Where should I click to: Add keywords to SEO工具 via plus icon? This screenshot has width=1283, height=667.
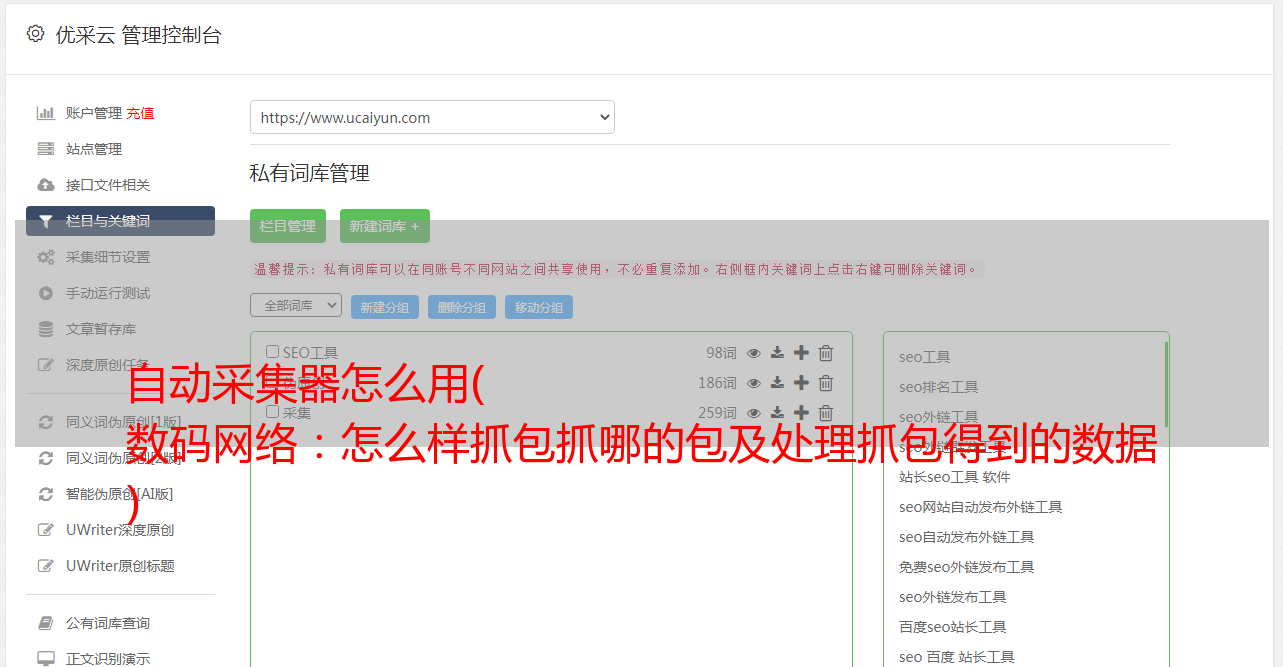click(801, 353)
